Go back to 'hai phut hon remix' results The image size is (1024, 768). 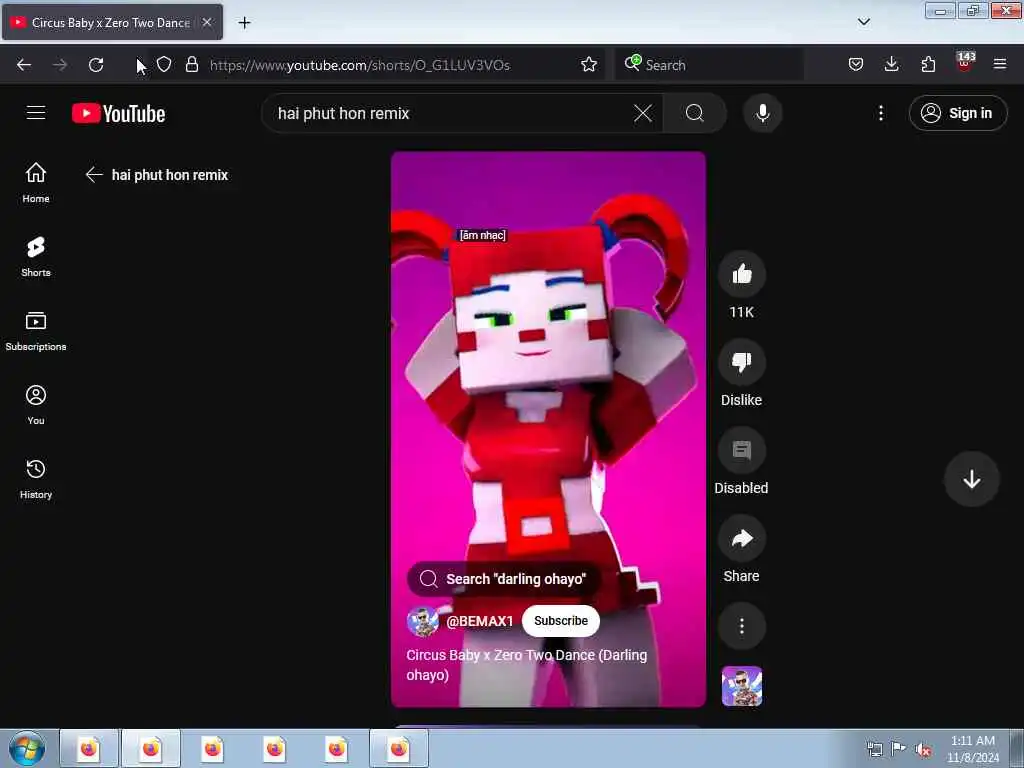(x=94, y=174)
